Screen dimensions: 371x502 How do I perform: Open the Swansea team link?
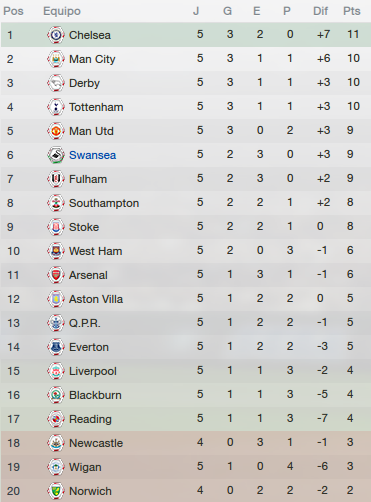coord(92,155)
